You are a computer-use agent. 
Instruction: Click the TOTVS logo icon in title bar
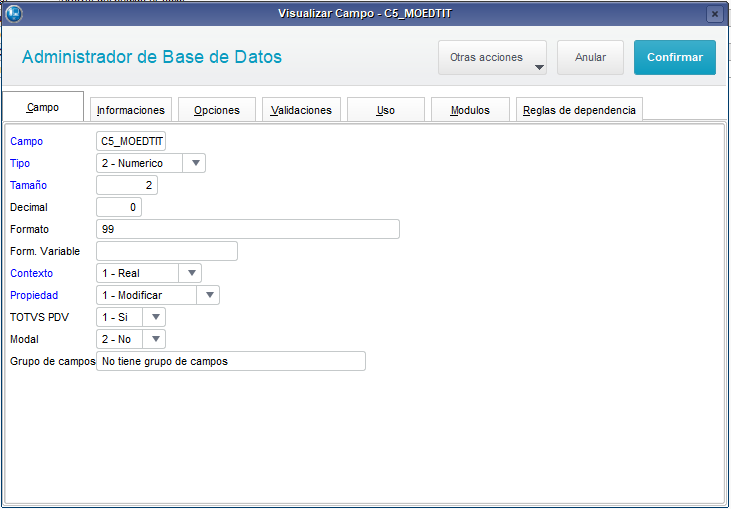(14, 14)
